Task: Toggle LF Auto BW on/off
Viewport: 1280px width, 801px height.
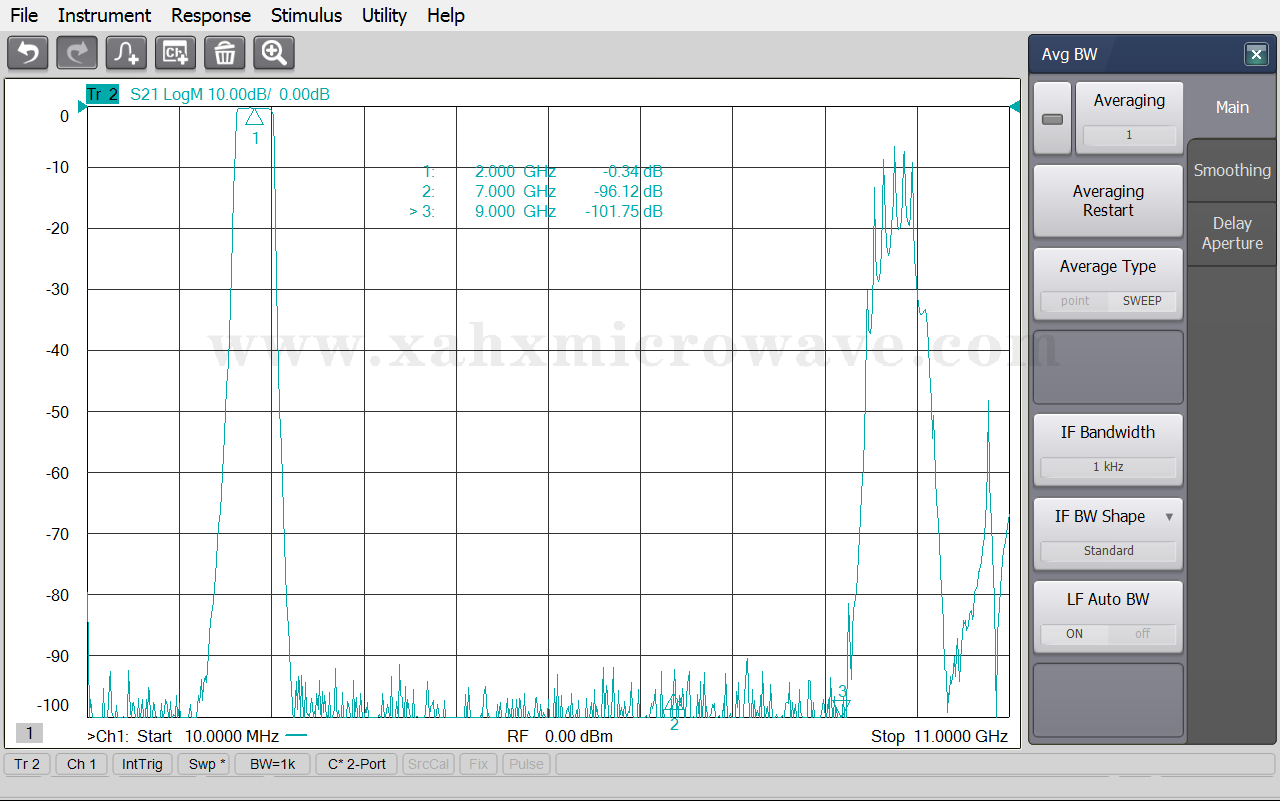Action: coord(1108,634)
